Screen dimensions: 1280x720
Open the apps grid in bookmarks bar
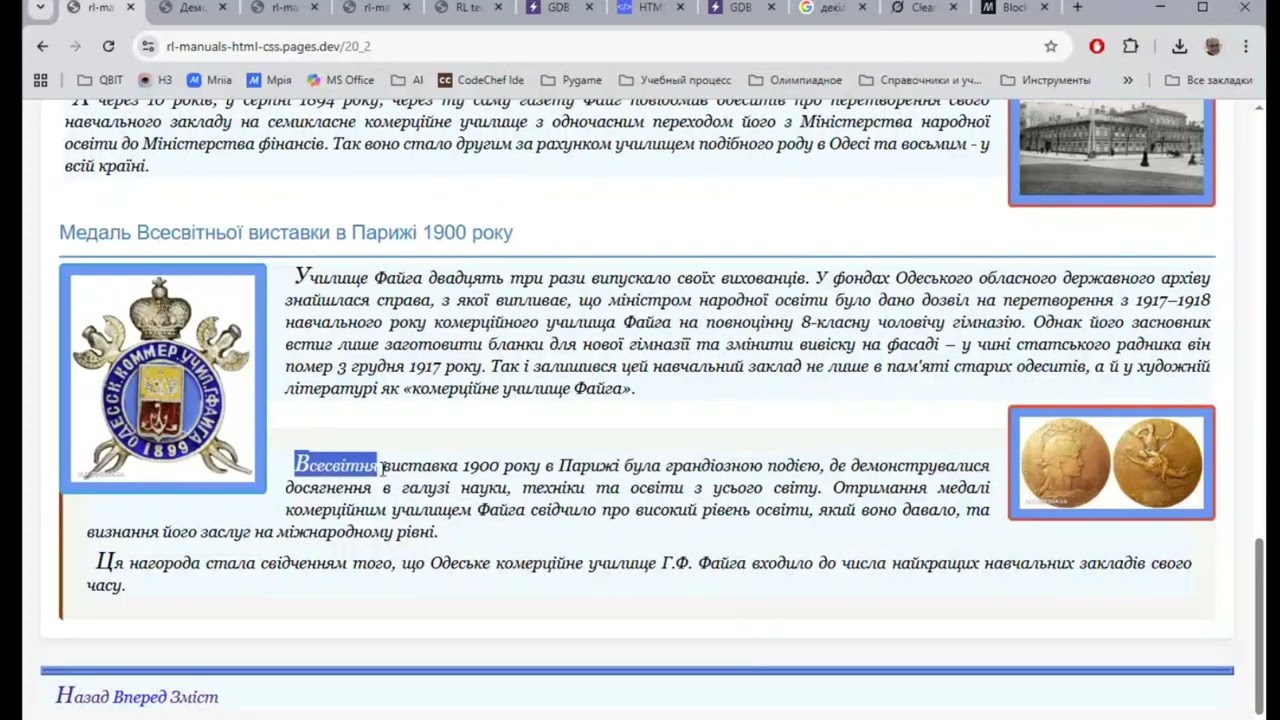tap(40, 80)
